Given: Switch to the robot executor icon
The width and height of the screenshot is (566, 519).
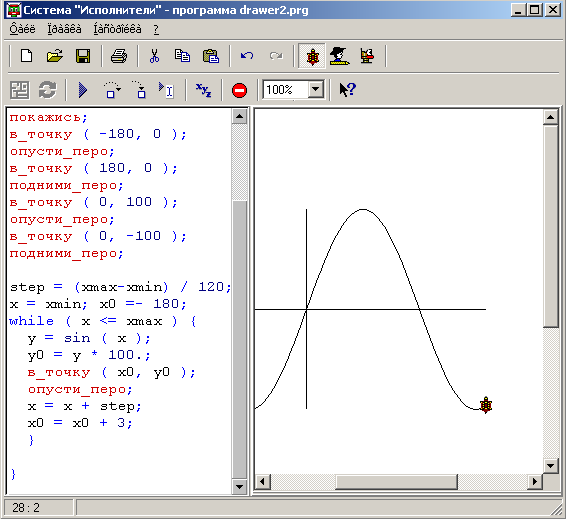Looking at the screenshot, I should click(367, 56).
